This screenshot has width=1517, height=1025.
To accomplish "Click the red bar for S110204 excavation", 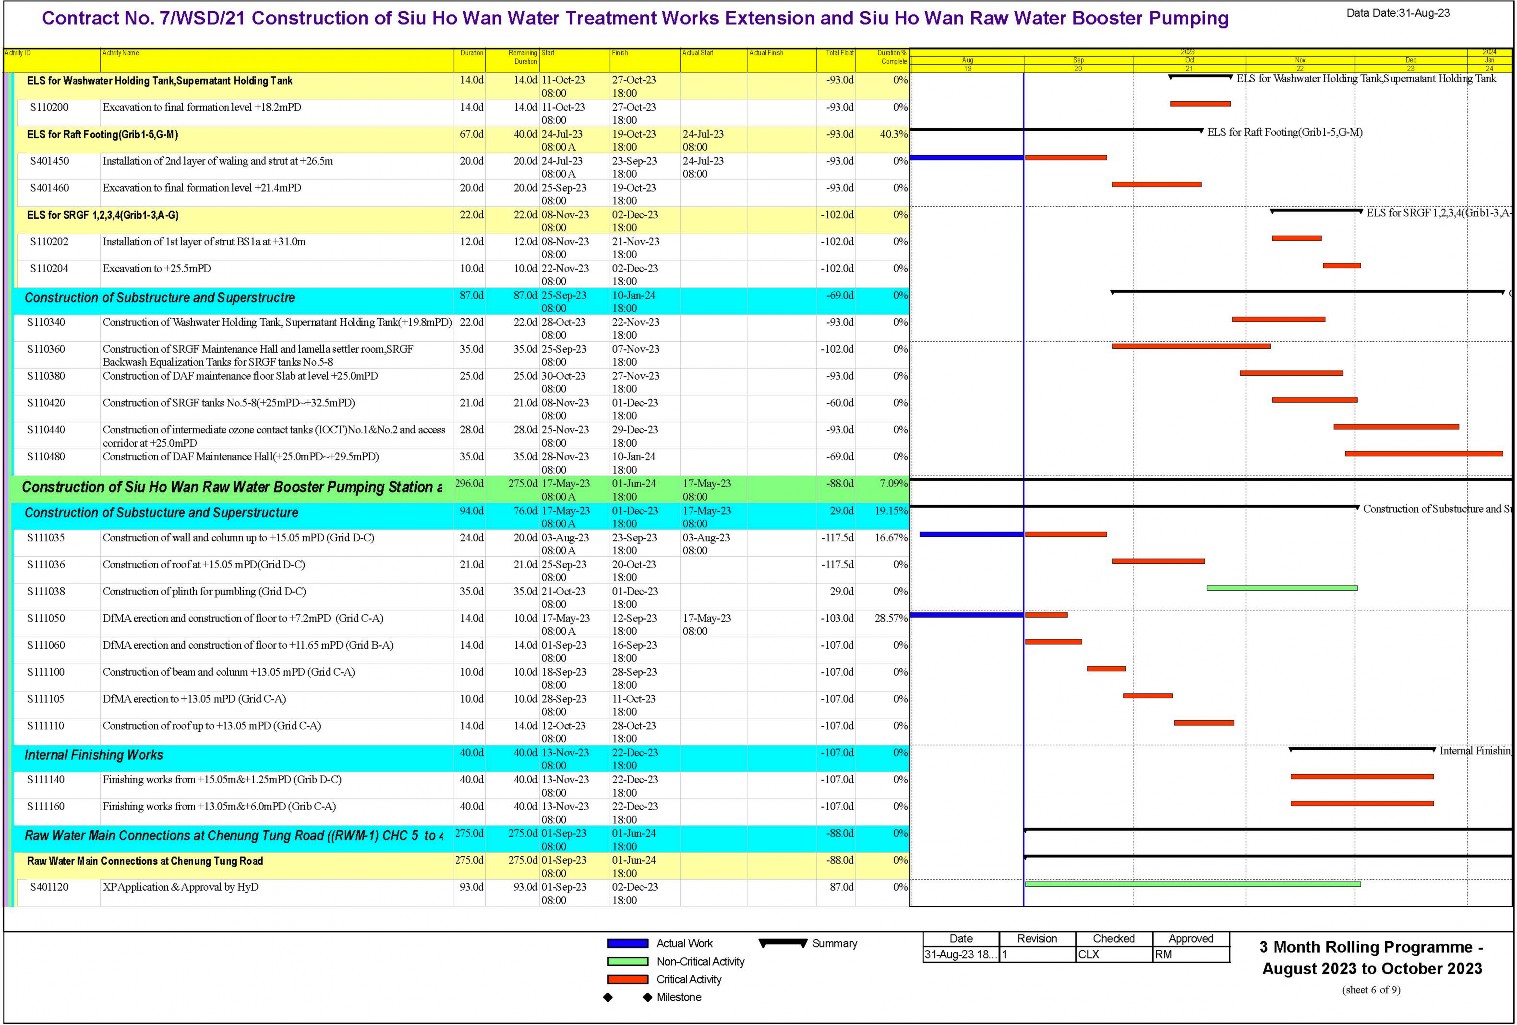I will tap(1342, 265).
